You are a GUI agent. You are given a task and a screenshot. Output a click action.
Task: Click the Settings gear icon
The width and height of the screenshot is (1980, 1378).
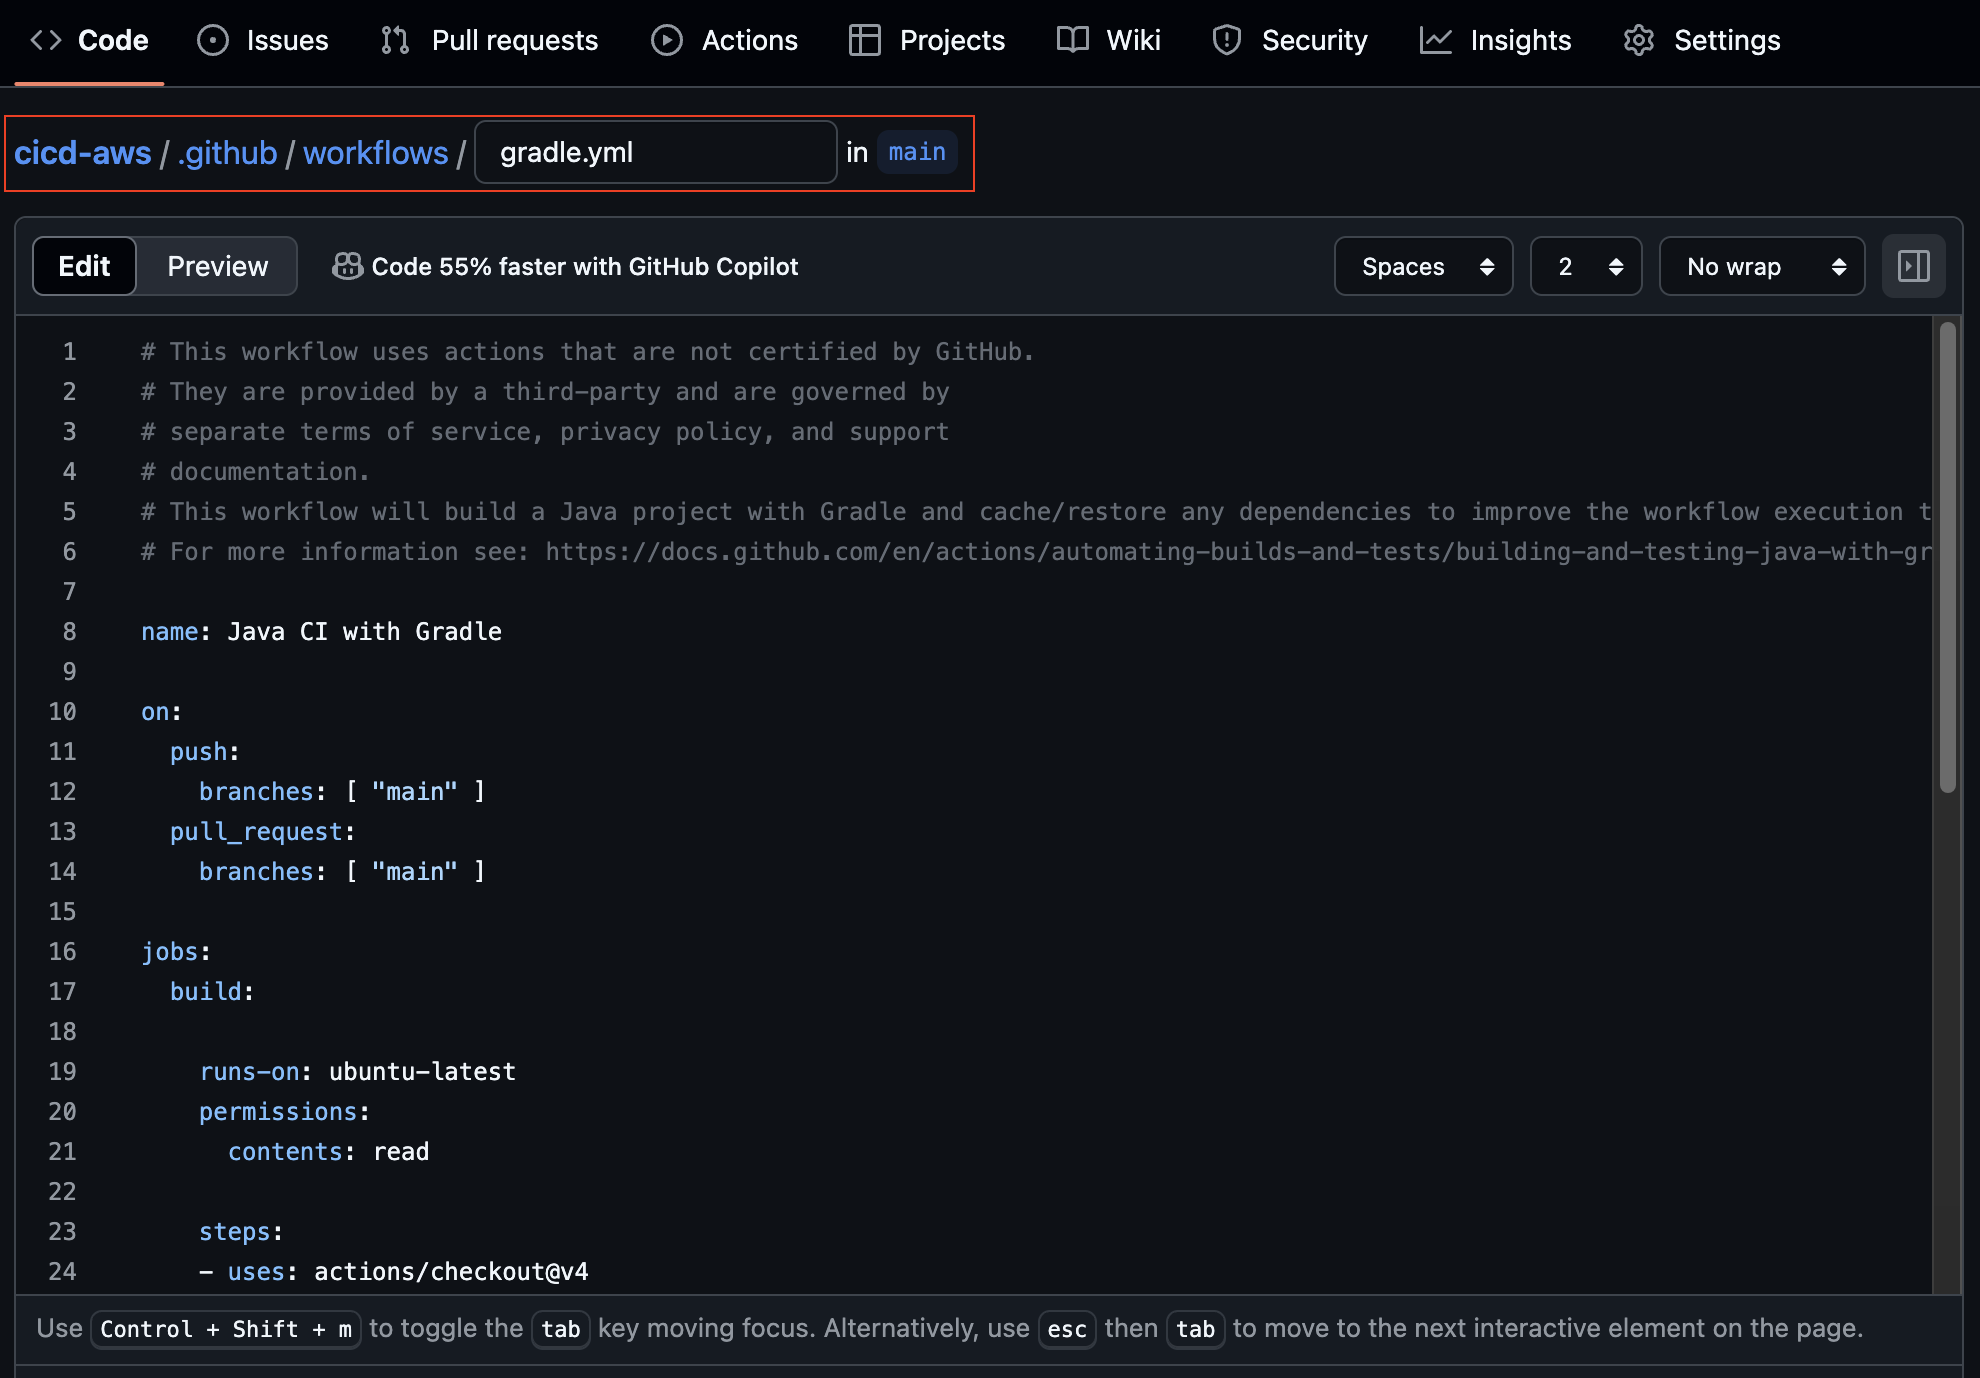coord(1639,40)
